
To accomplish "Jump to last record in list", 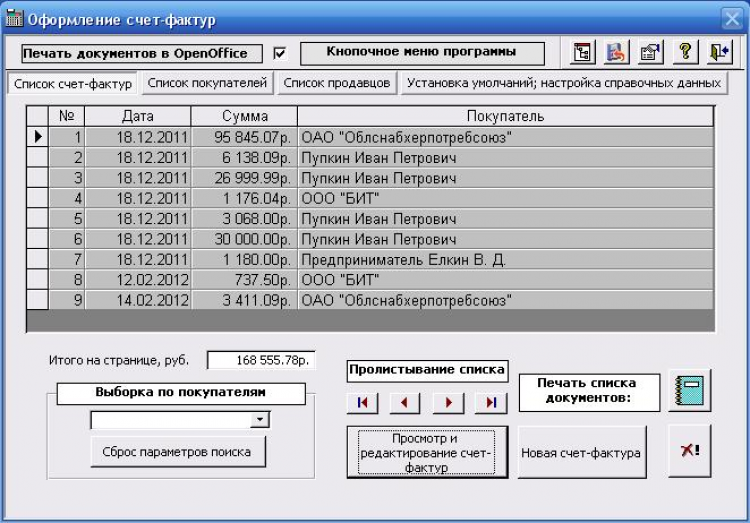I will click(x=491, y=403).
